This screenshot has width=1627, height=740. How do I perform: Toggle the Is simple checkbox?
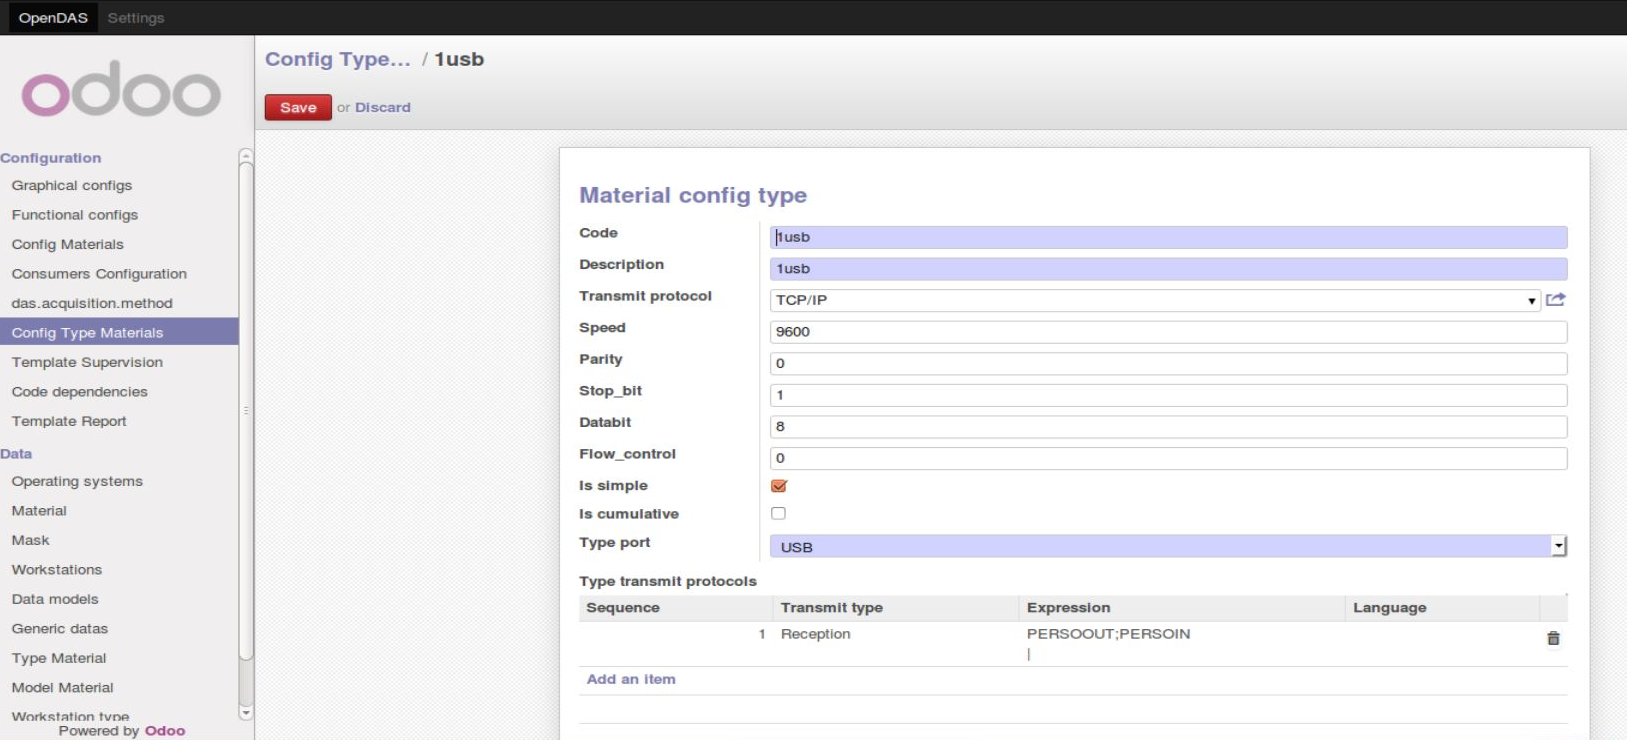[x=779, y=485]
